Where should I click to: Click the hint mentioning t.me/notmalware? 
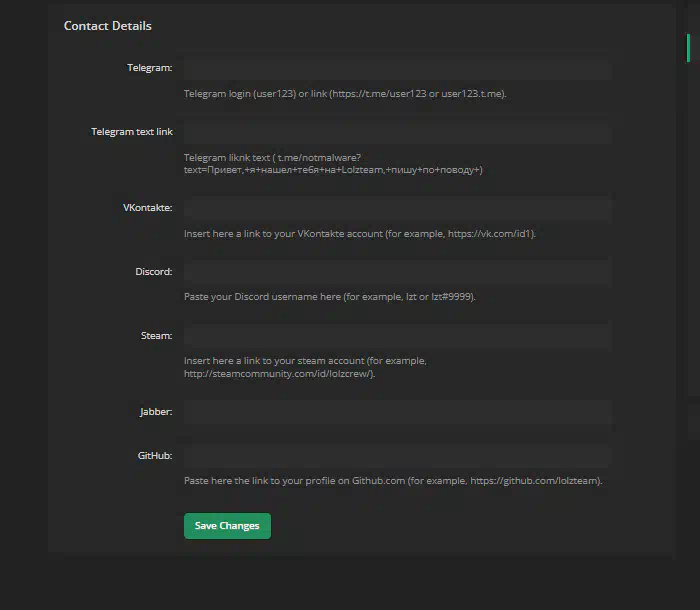click(333, 164)
